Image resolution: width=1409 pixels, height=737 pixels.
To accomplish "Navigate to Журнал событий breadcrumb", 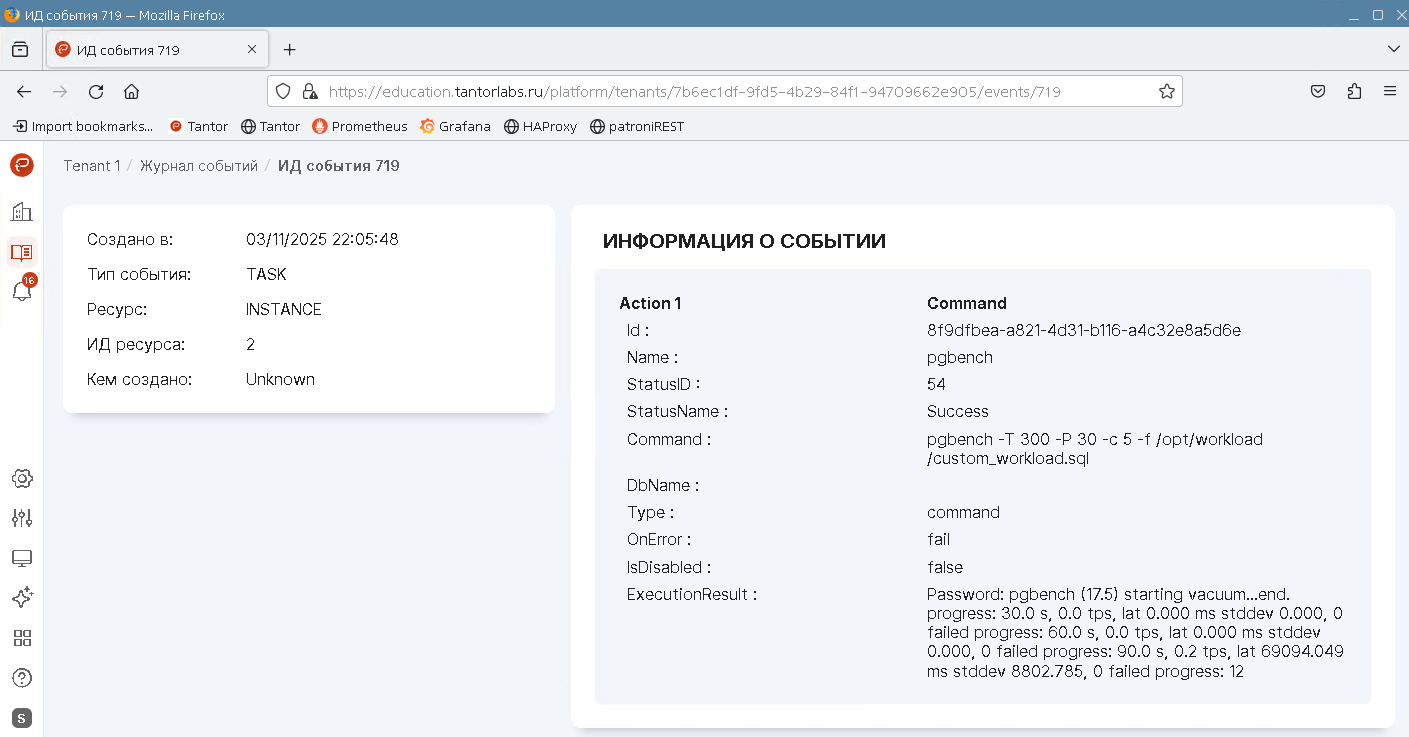I will click(198, 166).
